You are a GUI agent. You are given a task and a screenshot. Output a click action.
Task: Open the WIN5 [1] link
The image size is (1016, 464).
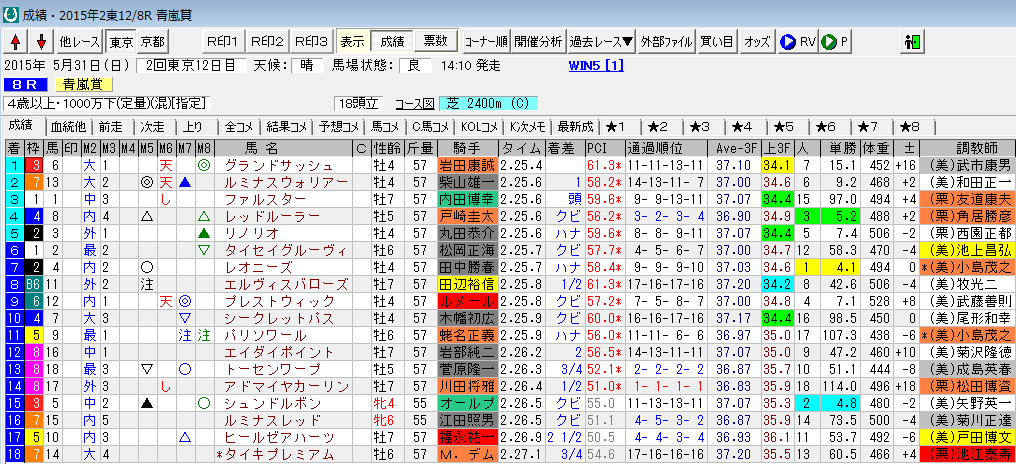(595, 65)
